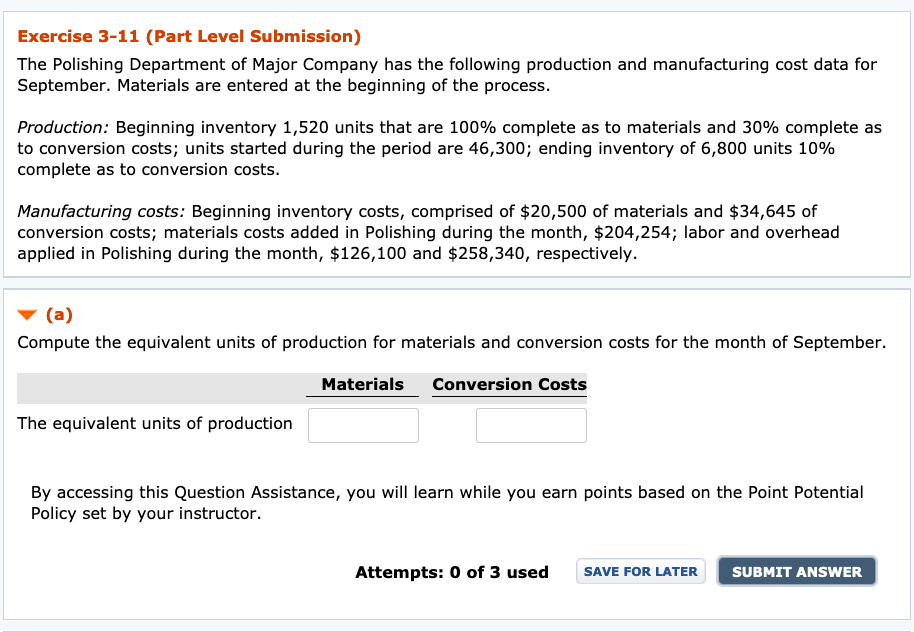Click the equivalent units of production row label
The image size is (914, 632).
click(154, 423)
